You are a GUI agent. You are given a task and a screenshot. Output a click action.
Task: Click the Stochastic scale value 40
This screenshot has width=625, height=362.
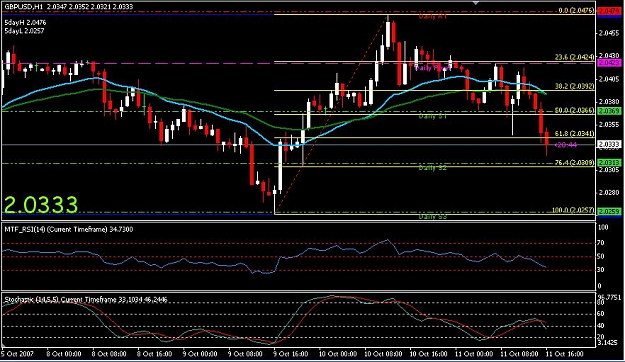point(601,326)
